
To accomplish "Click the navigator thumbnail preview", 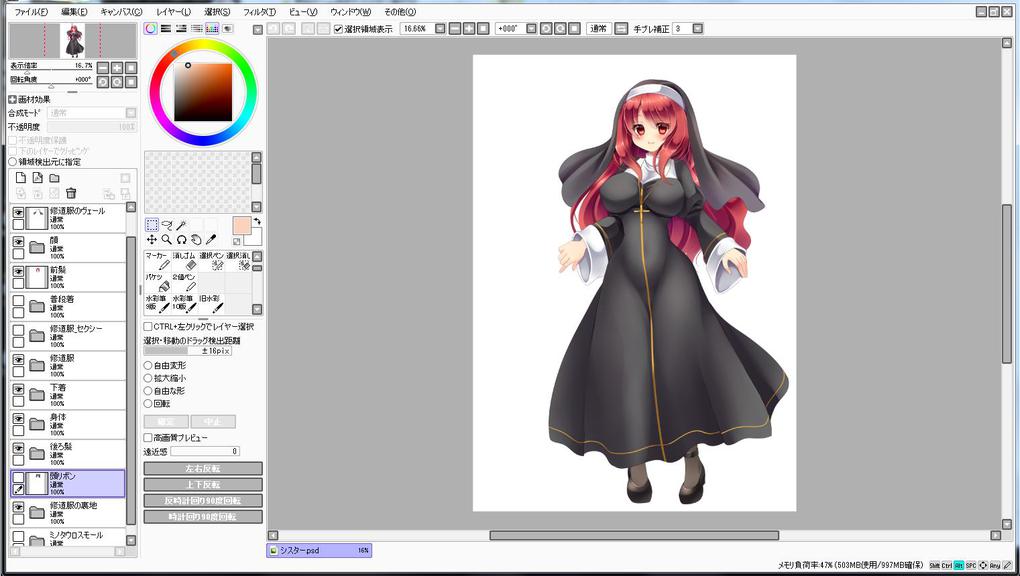I will (x=73, y=41).
